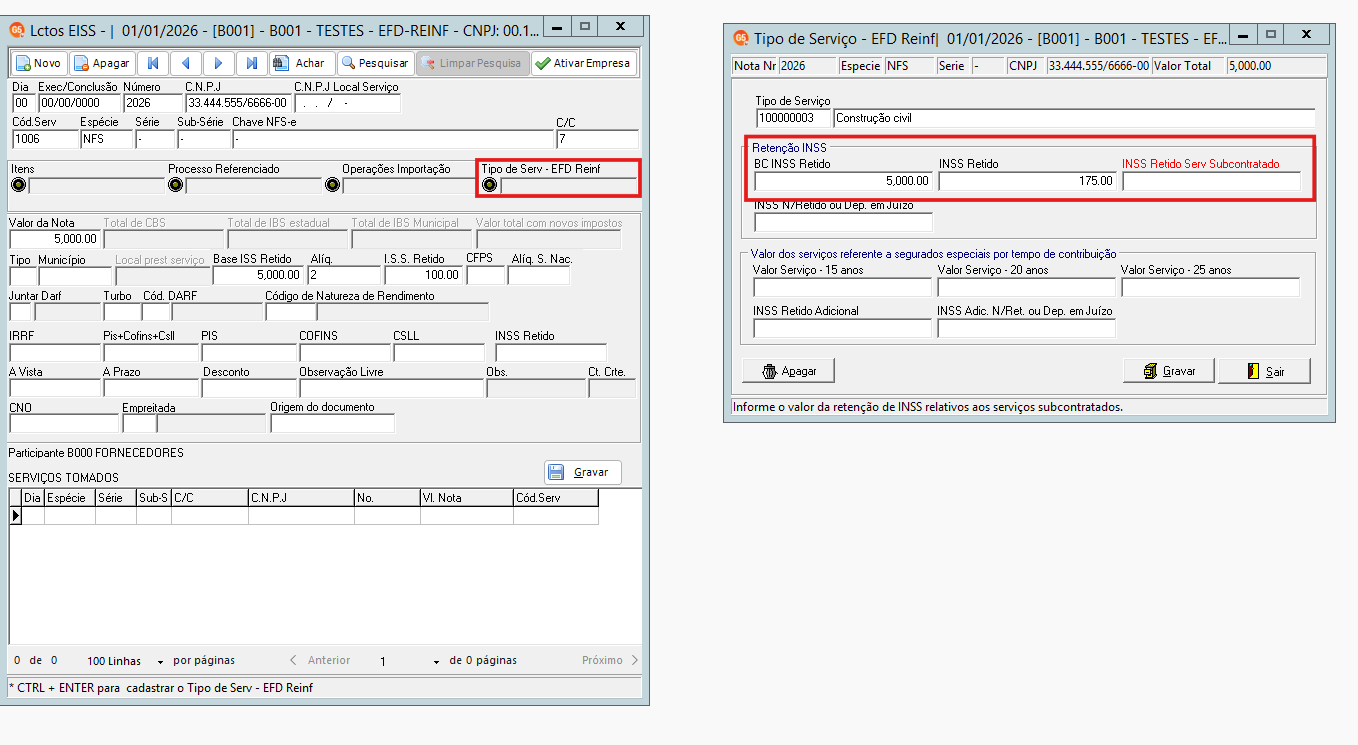Click the Anterior pagination link
Screen dimensions: 1358x745
(x=320, y=660)
